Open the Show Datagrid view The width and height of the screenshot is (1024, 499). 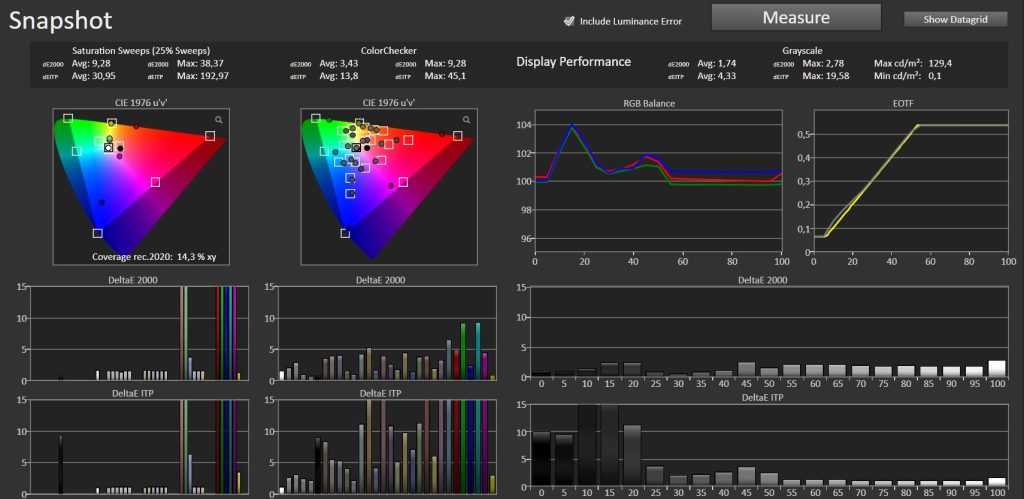(955, 20)
